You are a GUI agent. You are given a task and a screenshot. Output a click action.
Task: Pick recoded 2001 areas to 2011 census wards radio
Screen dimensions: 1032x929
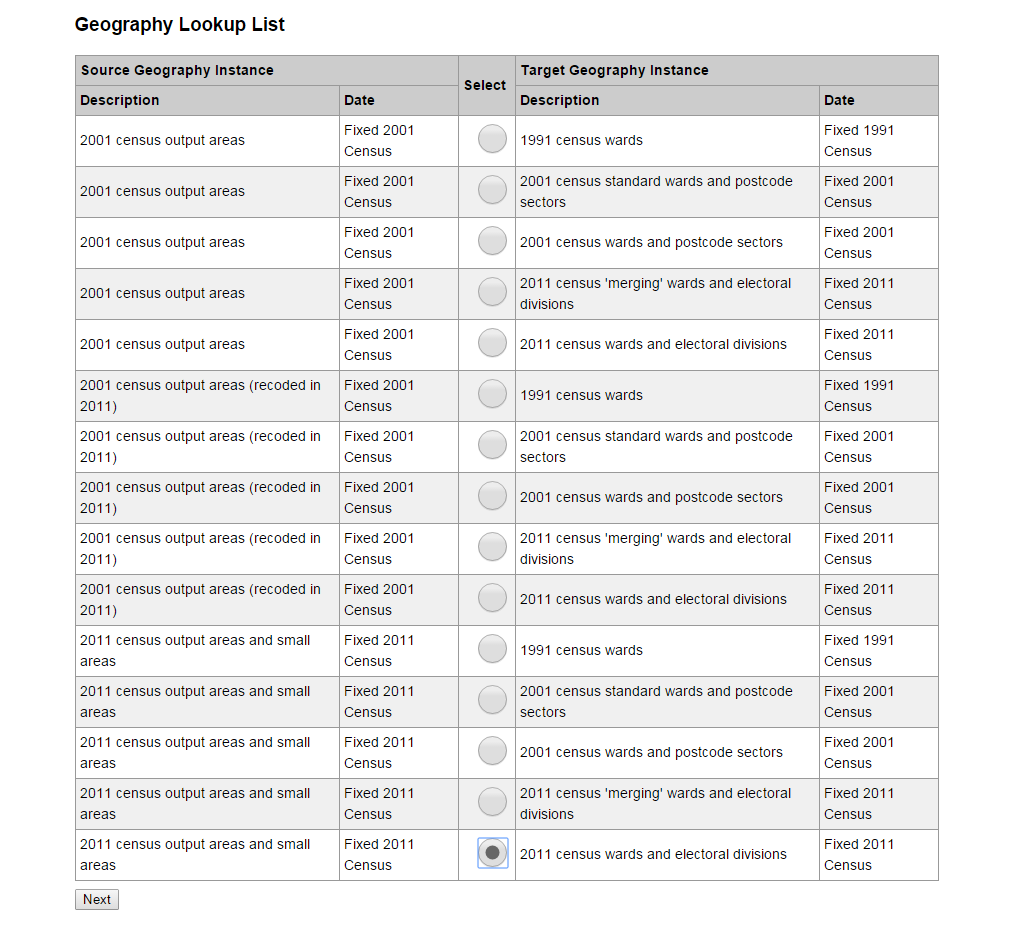click(x=492, y=597)
